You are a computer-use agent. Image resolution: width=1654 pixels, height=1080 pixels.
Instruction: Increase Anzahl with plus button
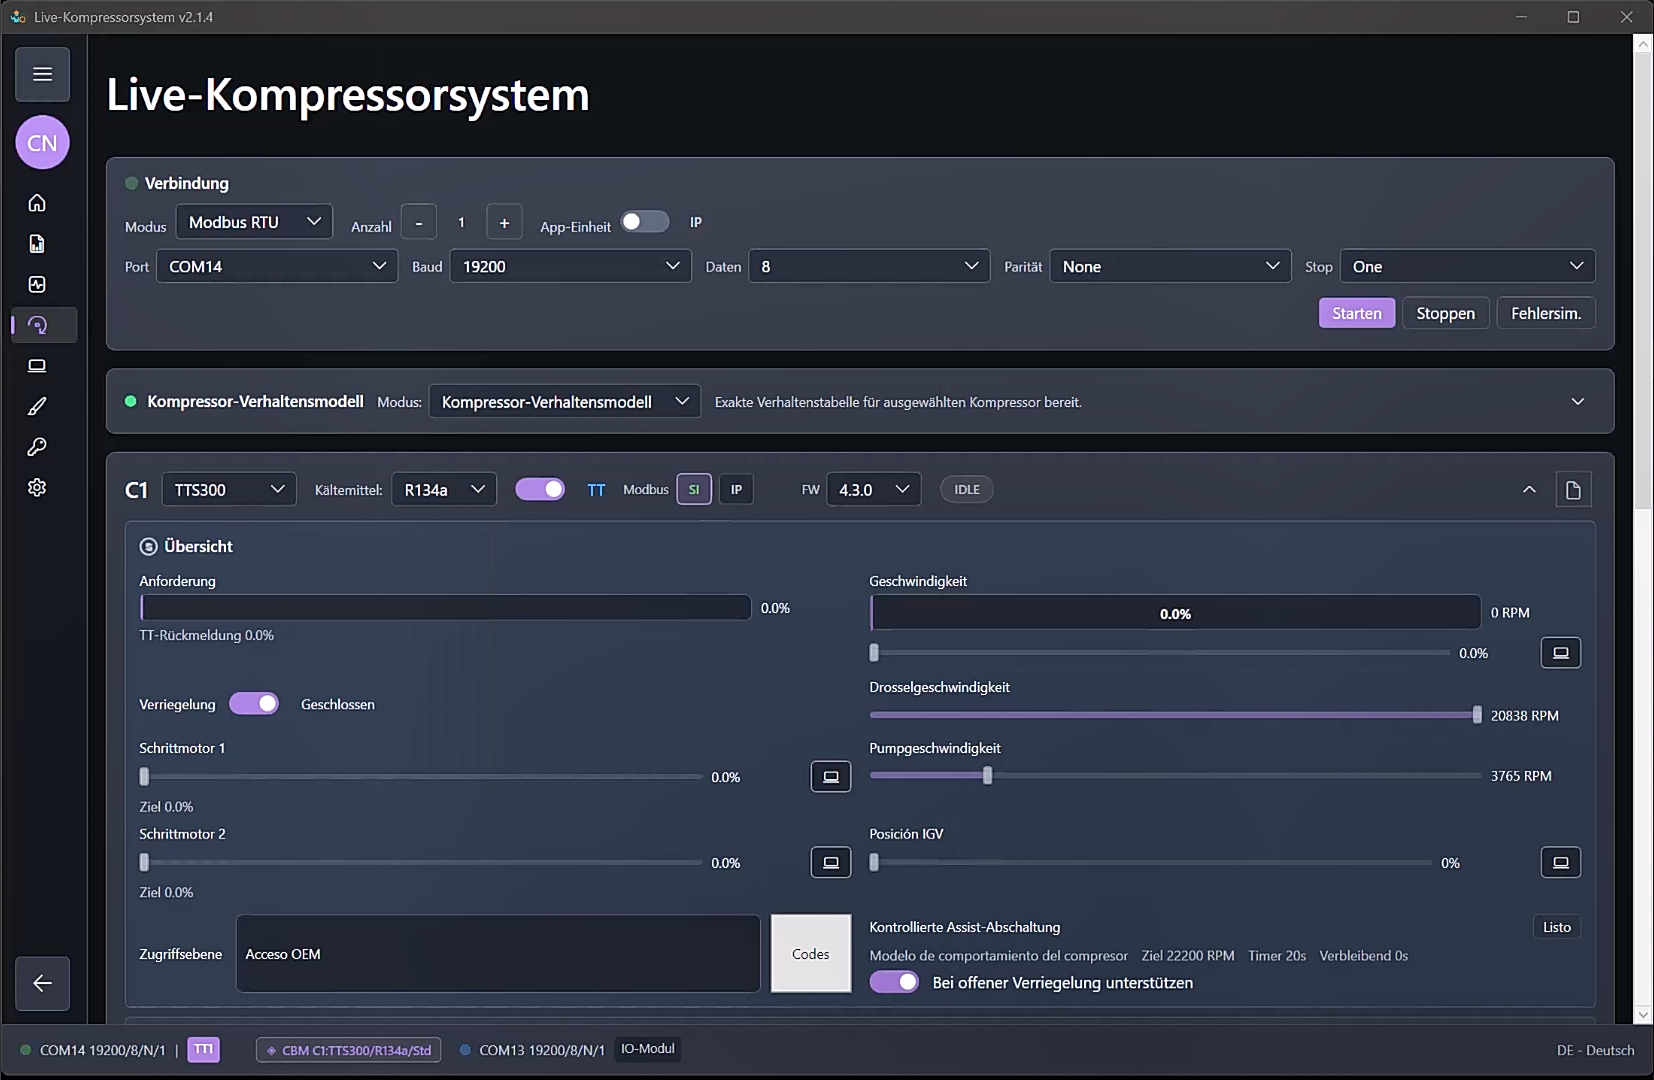click(504, 222)
